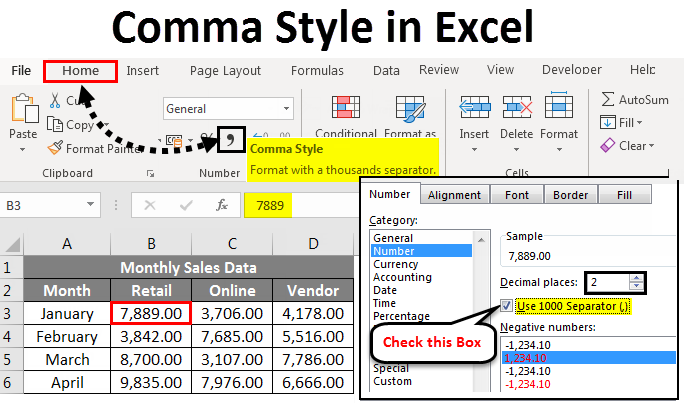Open the Review ribbon tab
684x403 pixels.
pos(439,70)
